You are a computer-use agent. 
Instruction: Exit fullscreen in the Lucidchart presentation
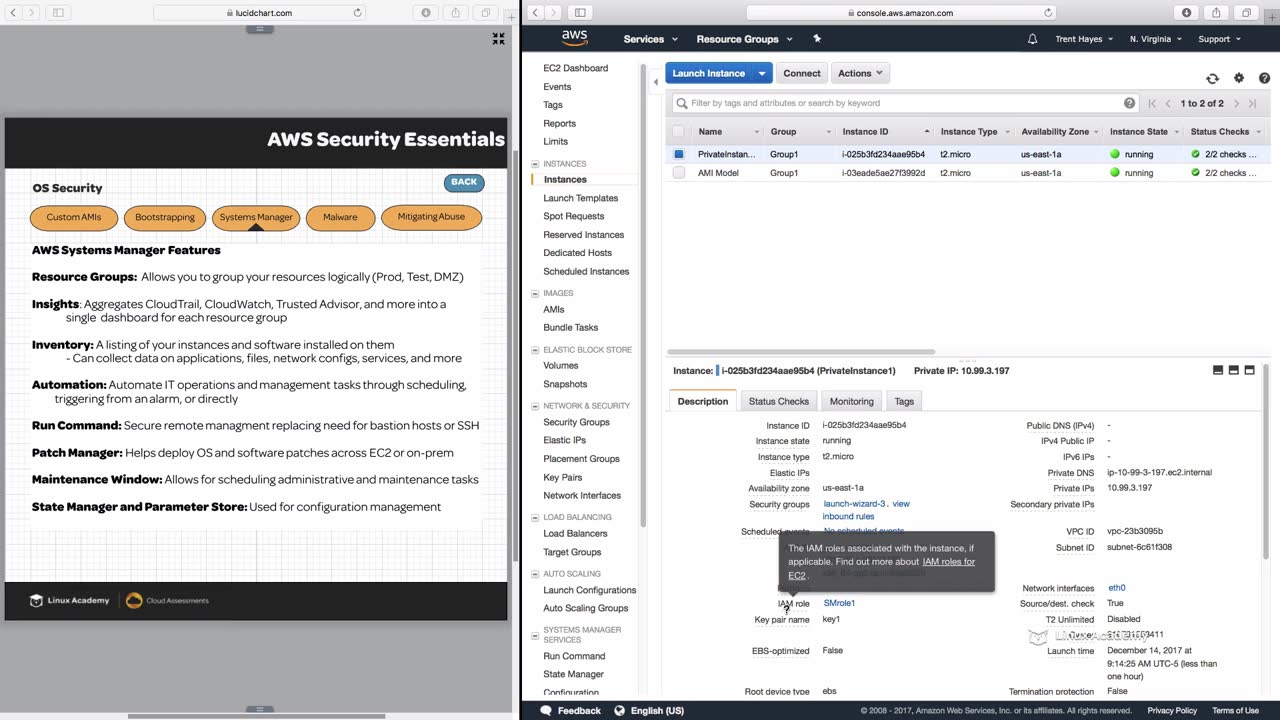coord(498,39)
